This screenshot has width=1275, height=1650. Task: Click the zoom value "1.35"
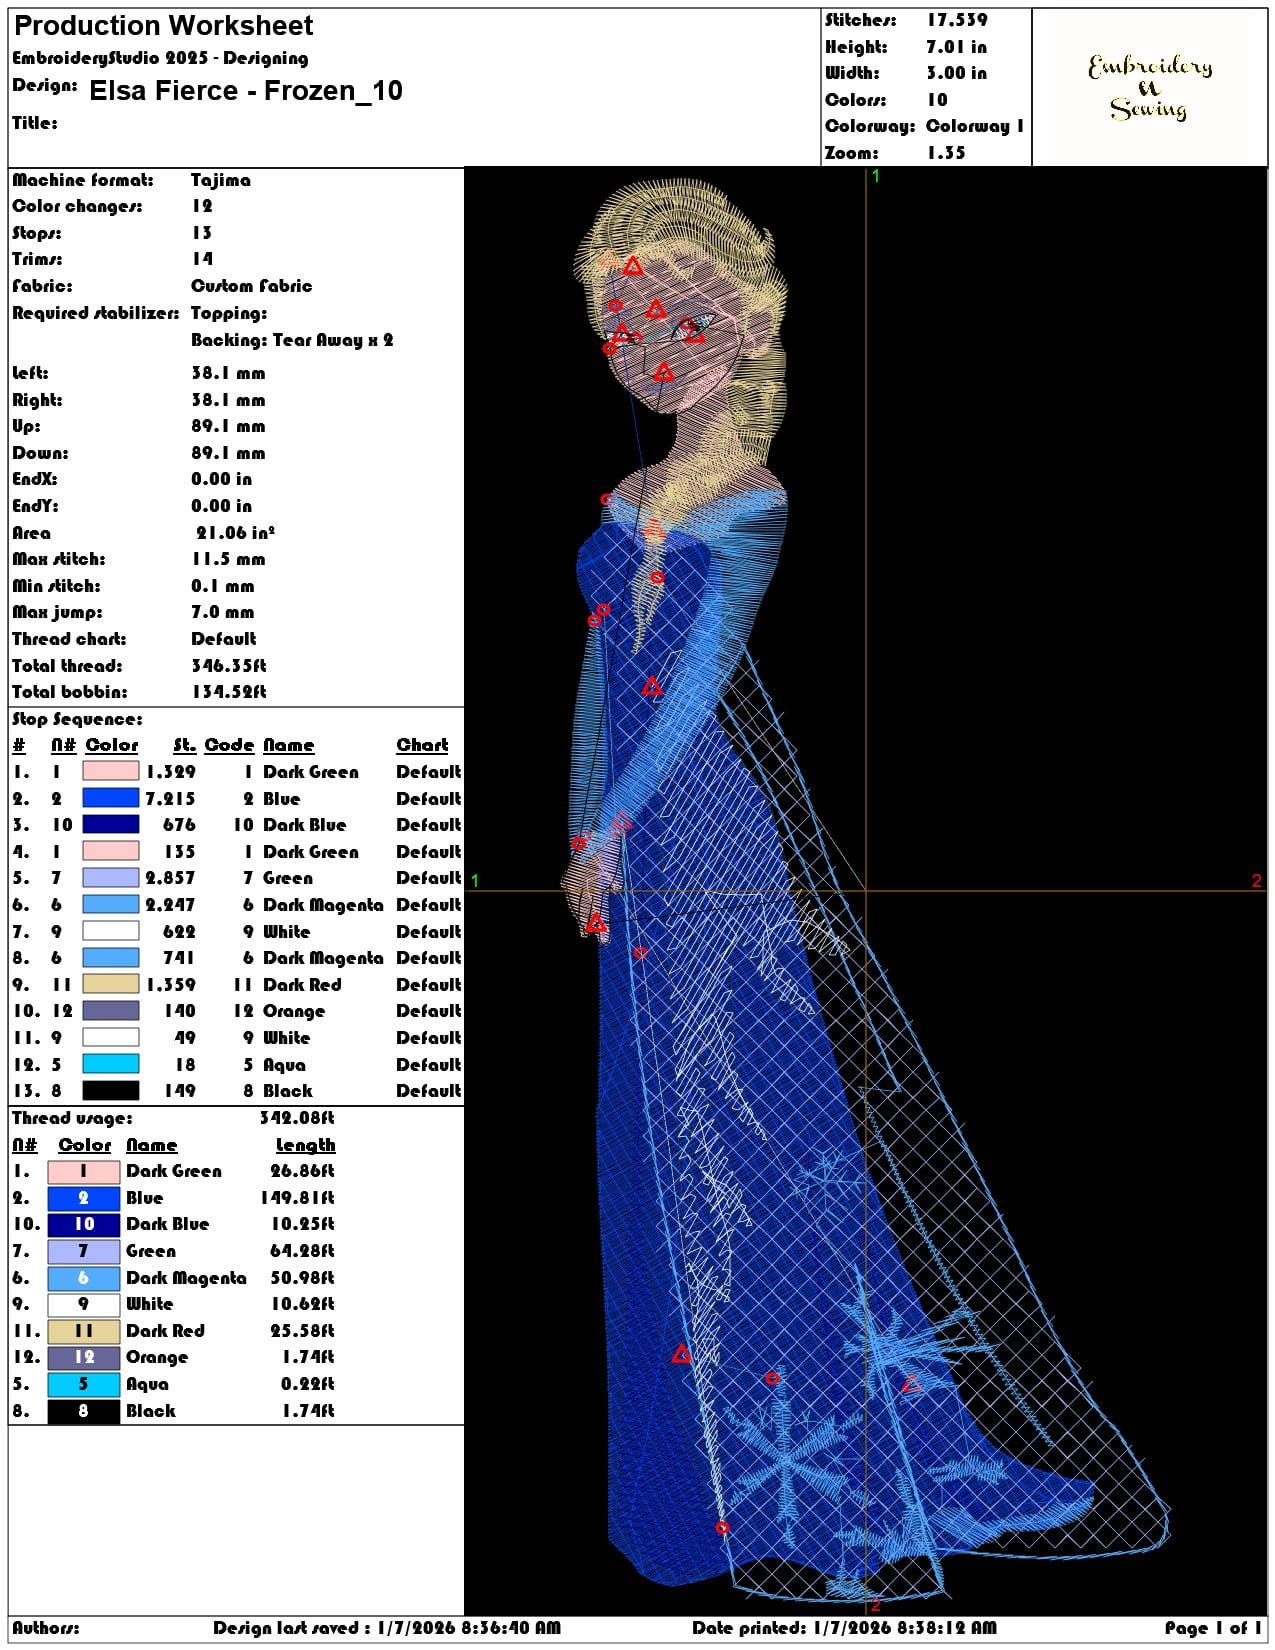coord(945,153)
